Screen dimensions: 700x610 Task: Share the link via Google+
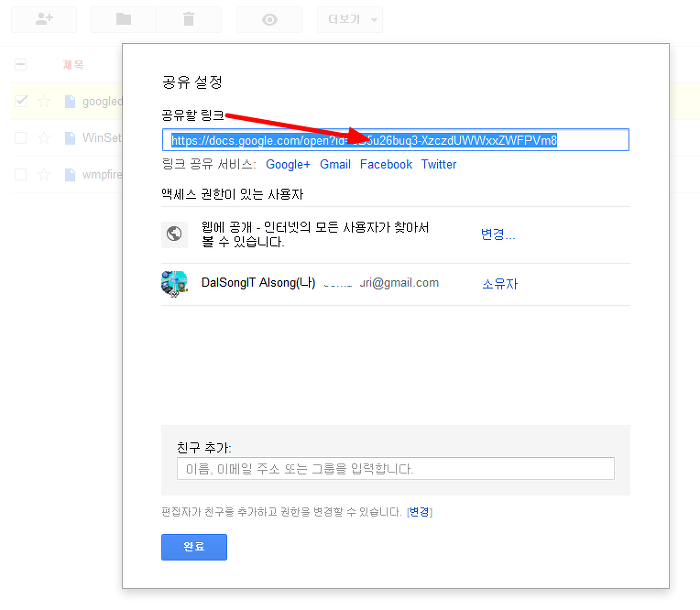coord(288,164)
